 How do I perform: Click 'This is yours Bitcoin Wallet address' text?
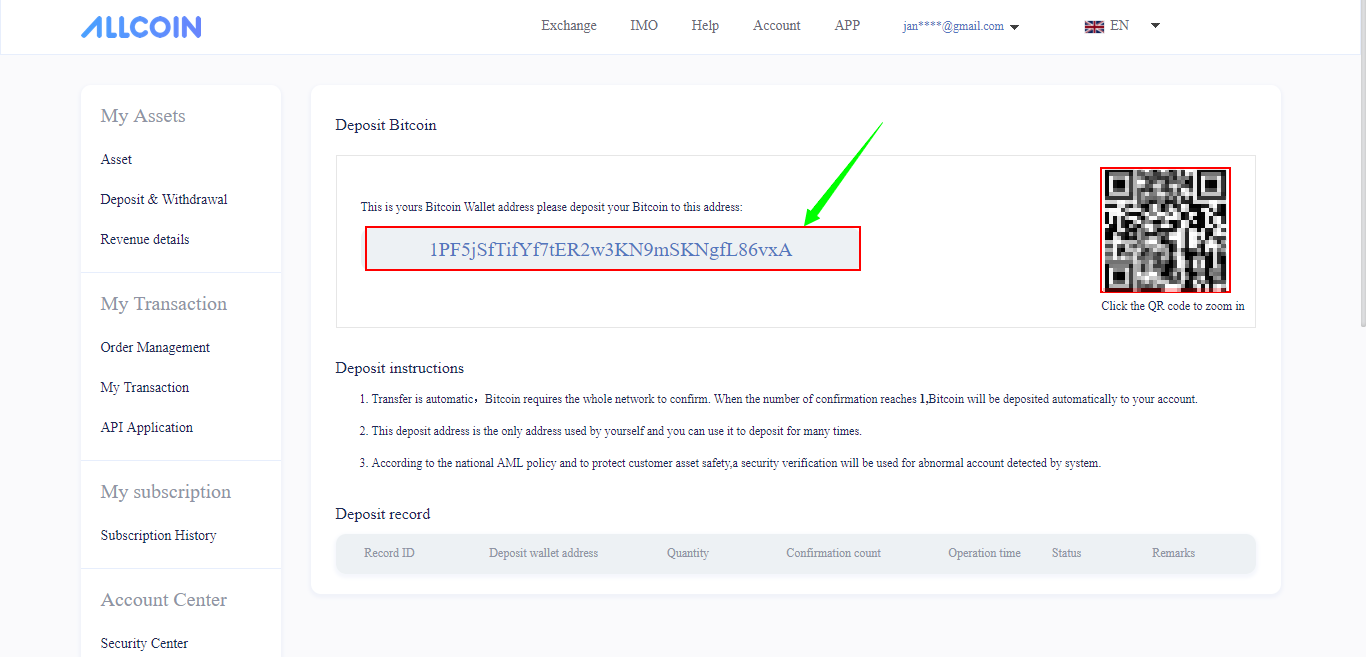[551, 208]
